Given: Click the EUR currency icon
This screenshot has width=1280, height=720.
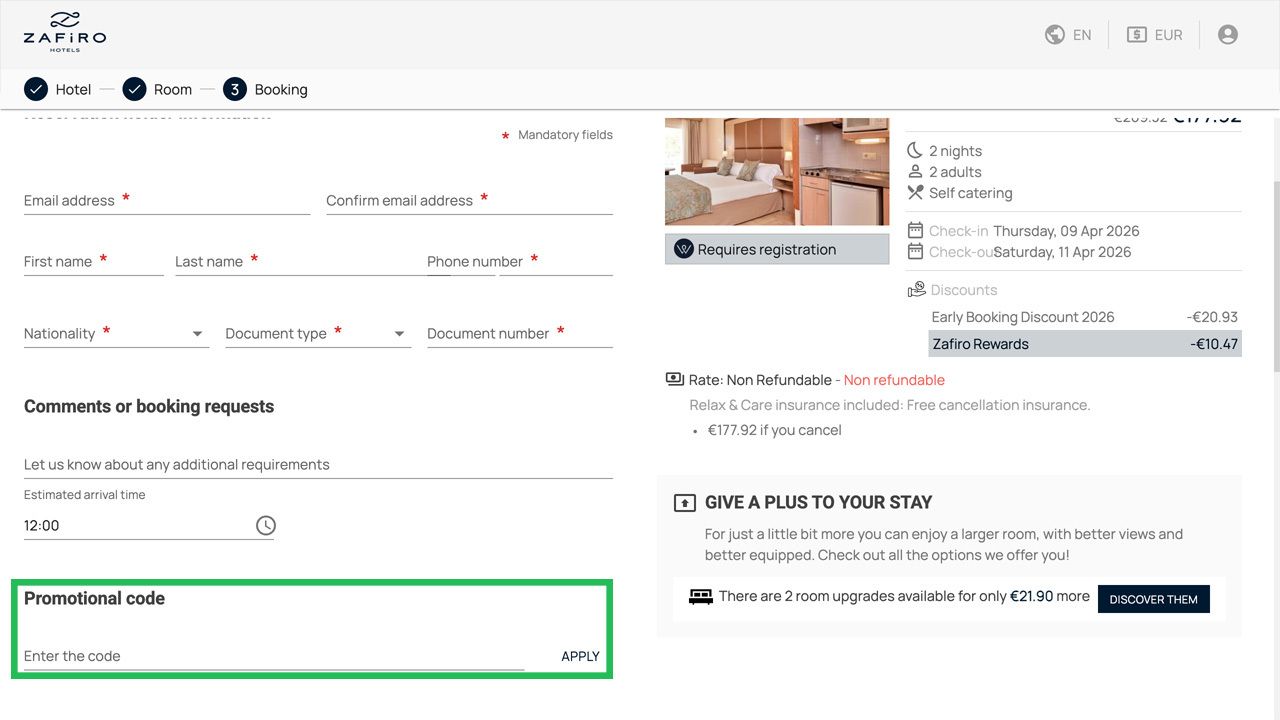Looking at the screenshot, I should point(1136,33).
